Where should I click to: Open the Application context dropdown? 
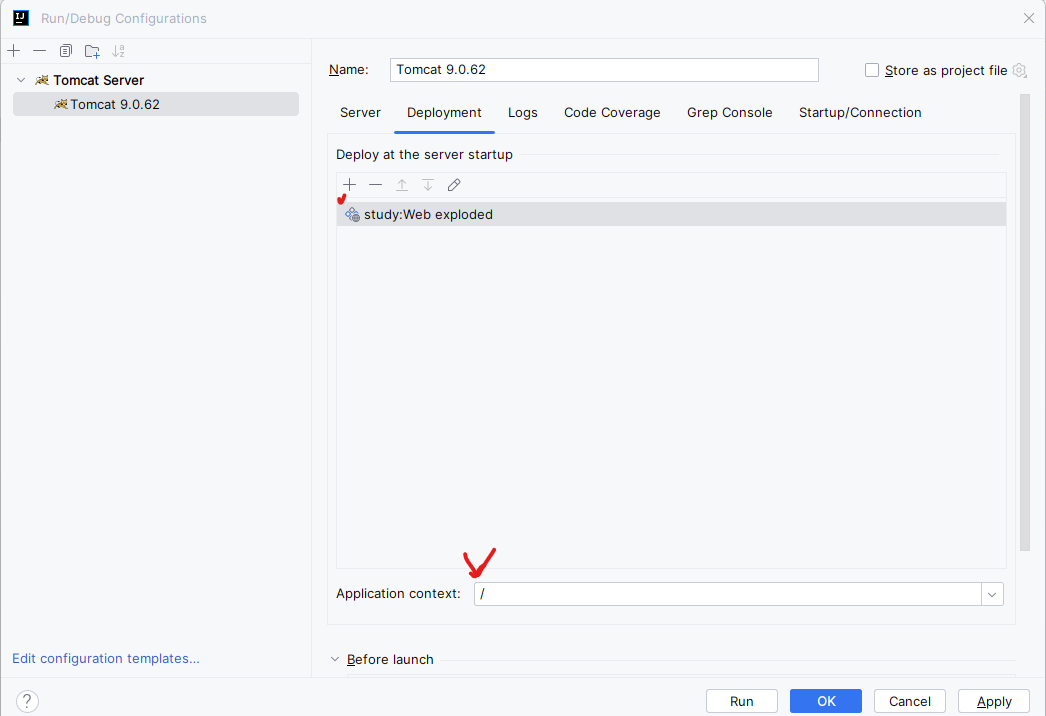(992, 594)
